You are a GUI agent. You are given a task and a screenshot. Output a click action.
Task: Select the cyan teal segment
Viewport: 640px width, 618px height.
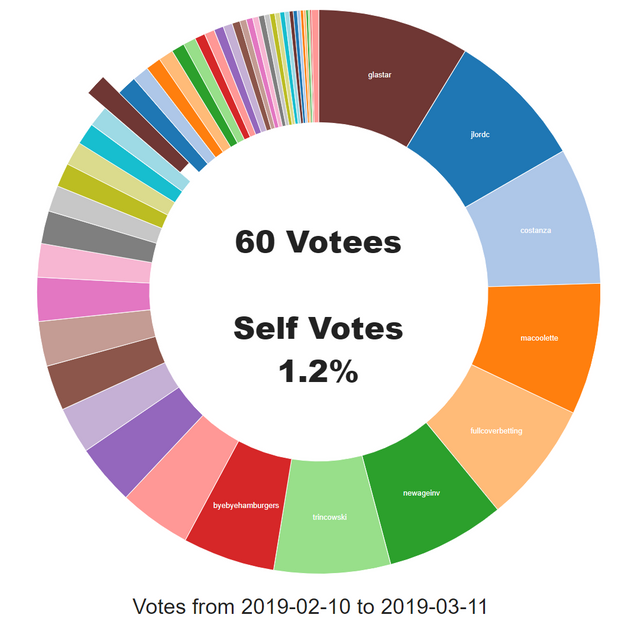131,163
